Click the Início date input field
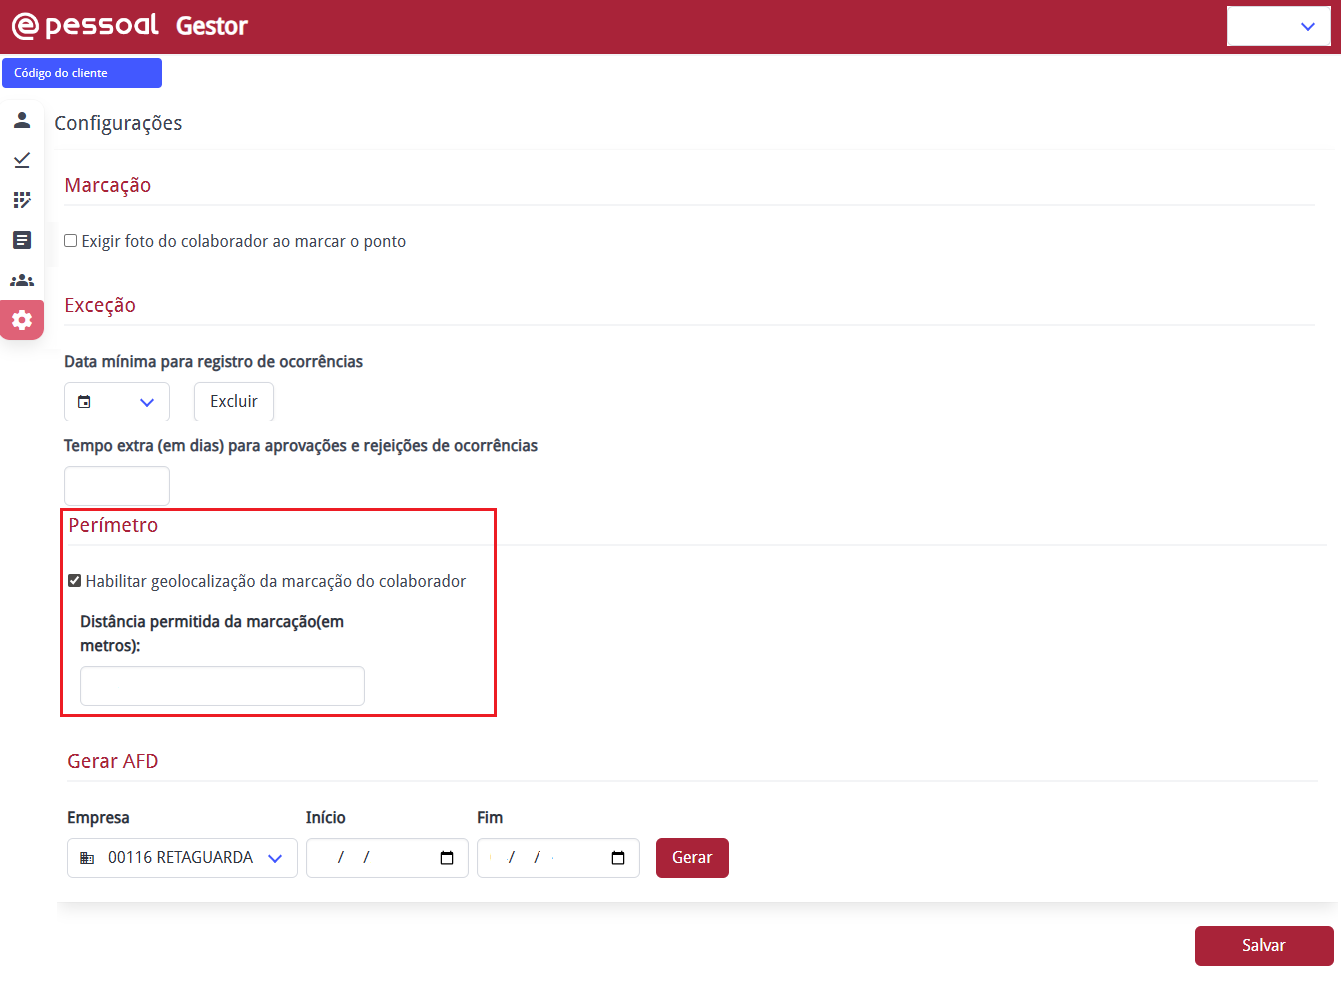 point(387,858)
